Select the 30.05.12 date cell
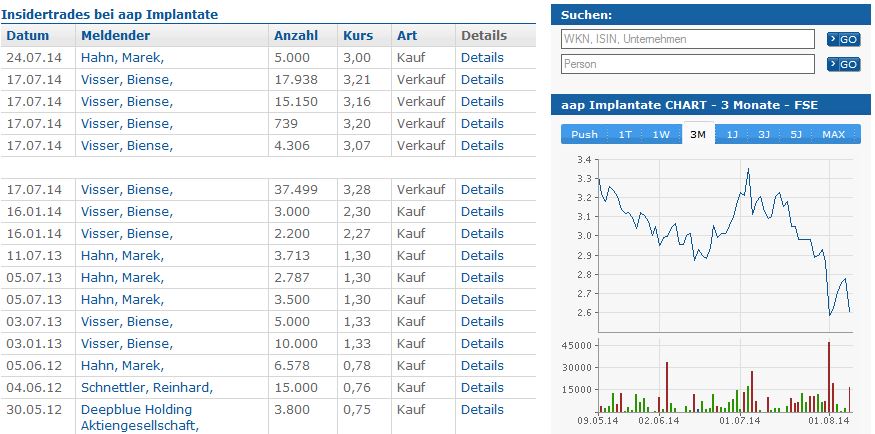The image size is (875, 434). 34,410
